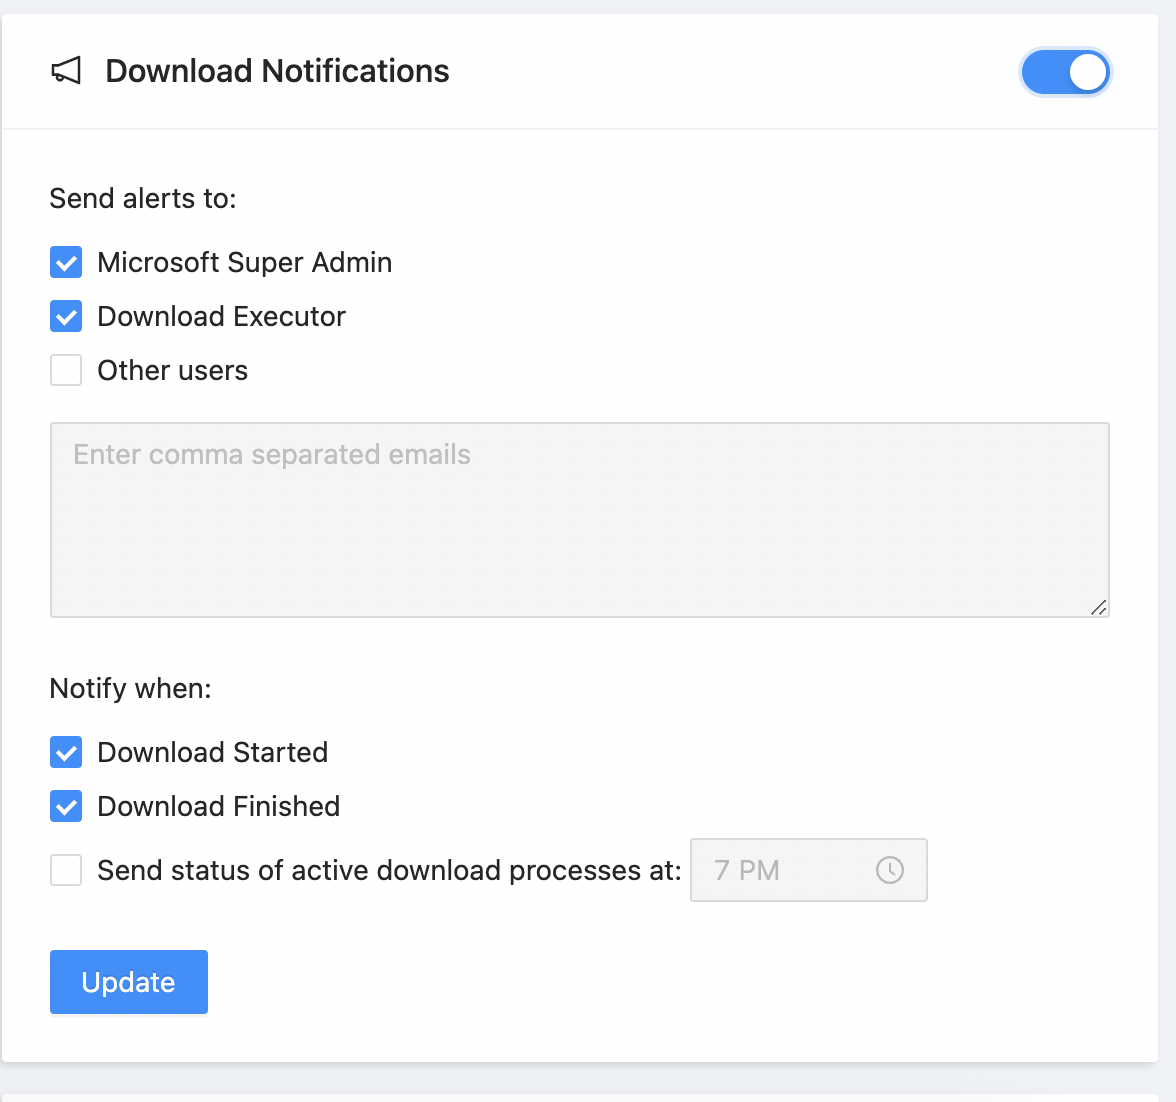Image resolution: width=1176 pixels, height=1102 pixels.
Task: Click the Microsoft Super Admin label
Action: pyautogui.click(x=244, y=263)
